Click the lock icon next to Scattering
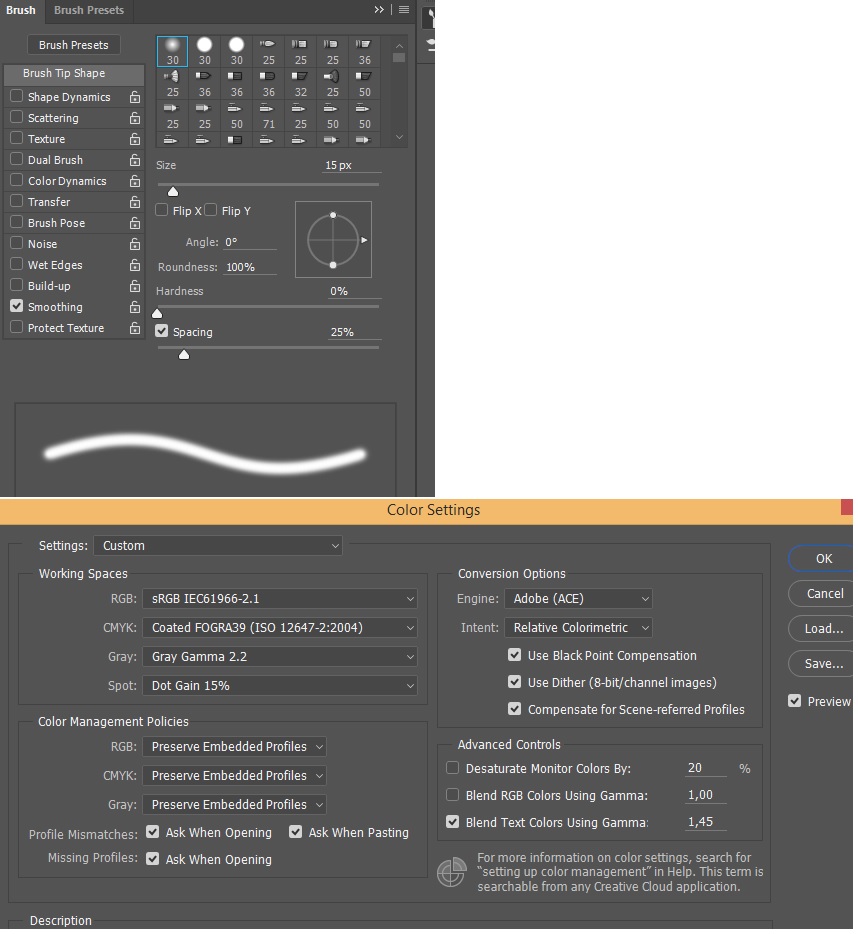Screen dimensions: 858x934 (x=135, y=118)
